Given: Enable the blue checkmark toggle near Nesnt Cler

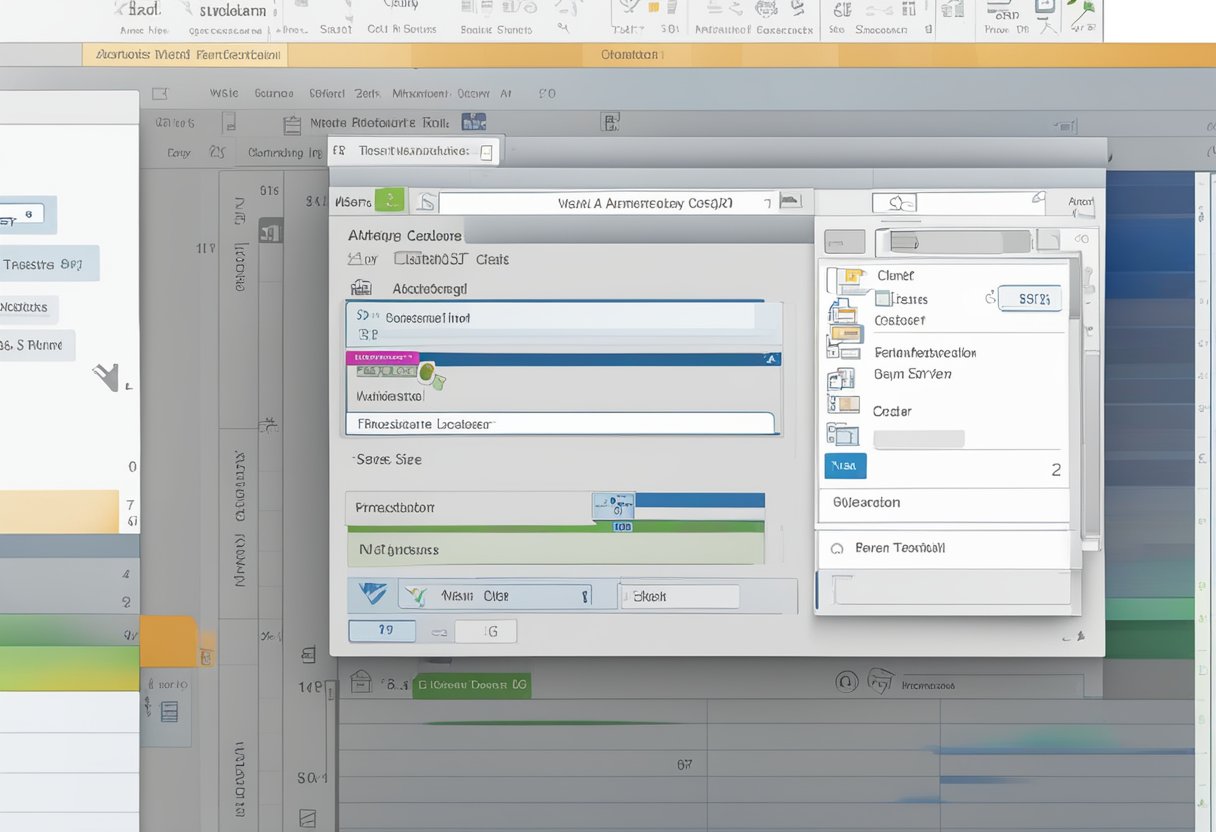Looking at the screenshot, I should (x=370, y=593).
